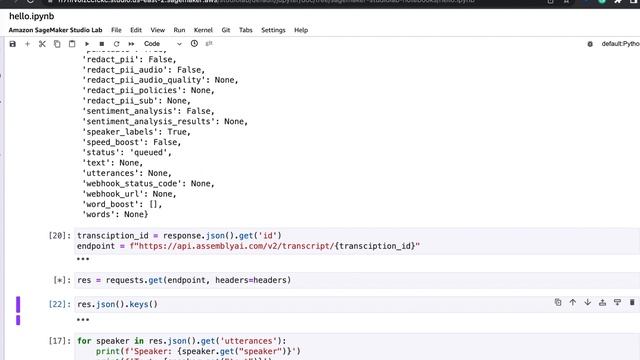Click into the requests.get(endpoint) cell

pos(357,280)
